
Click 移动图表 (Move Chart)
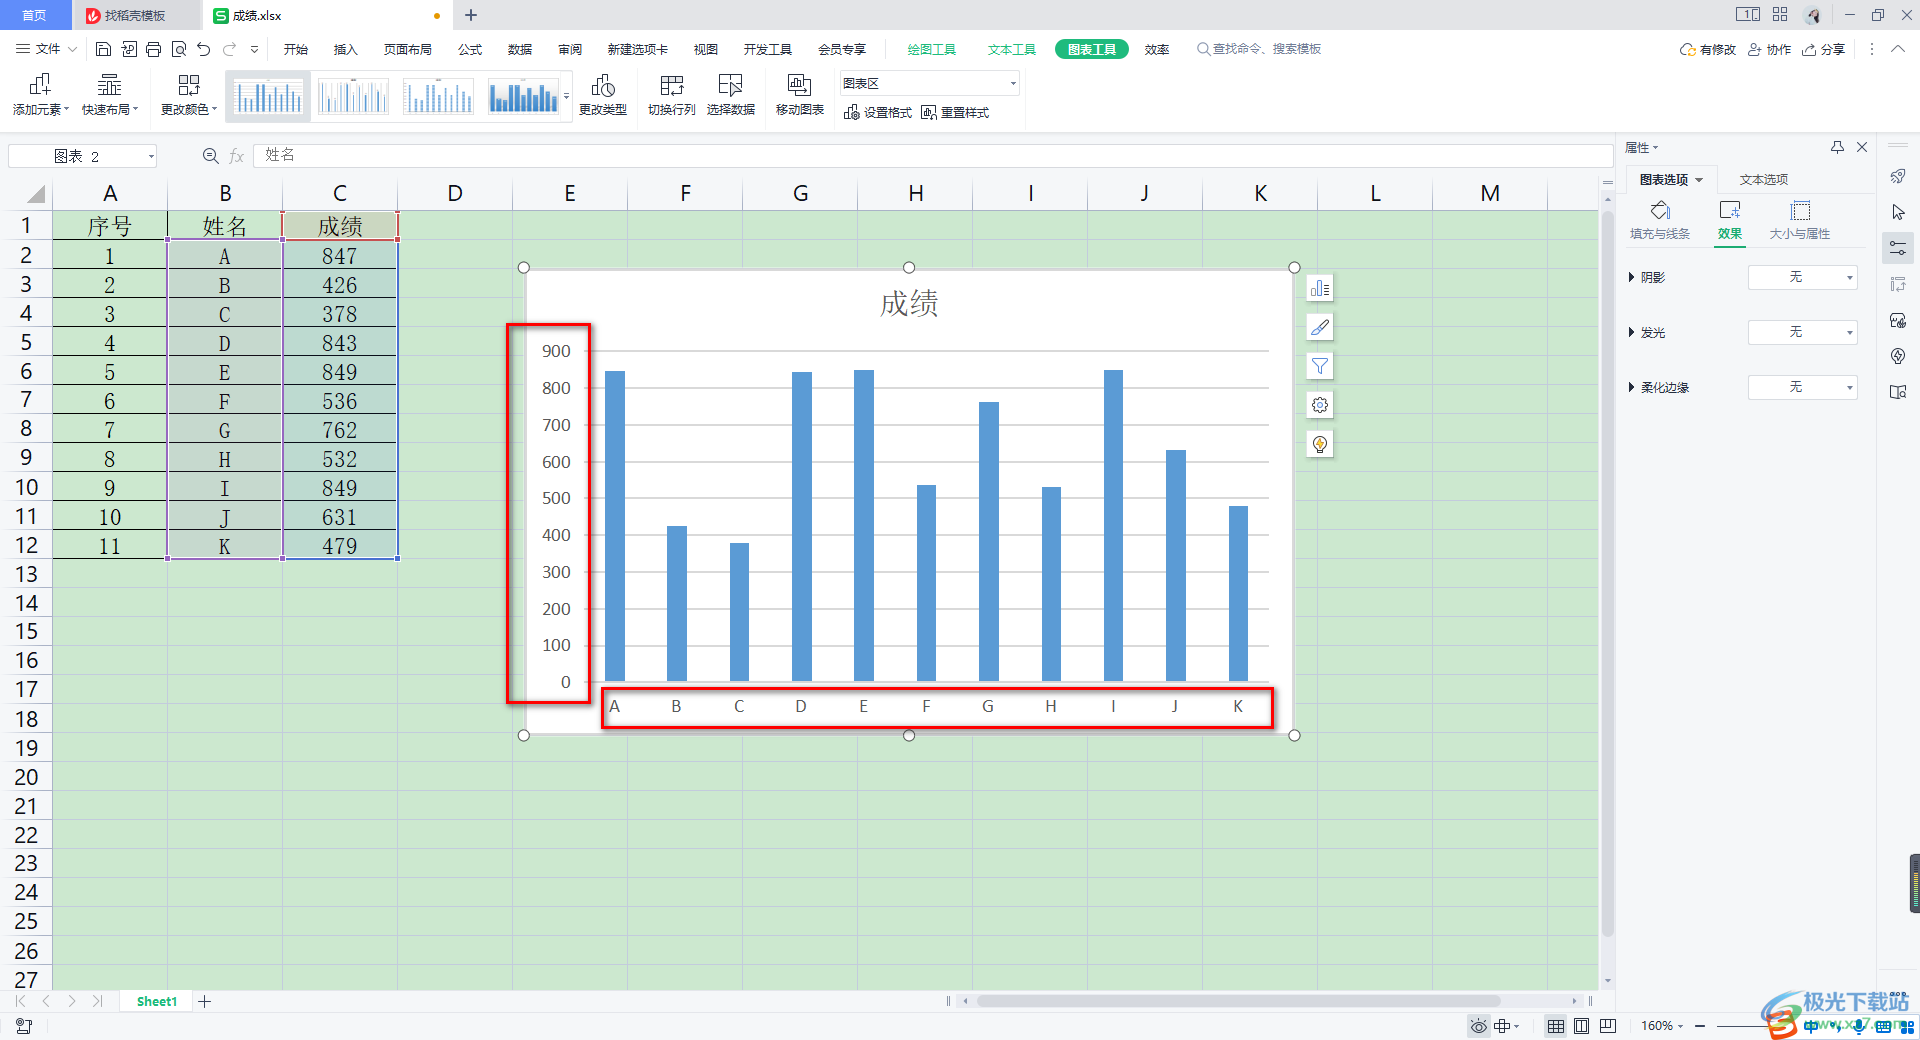pos(800,96)
